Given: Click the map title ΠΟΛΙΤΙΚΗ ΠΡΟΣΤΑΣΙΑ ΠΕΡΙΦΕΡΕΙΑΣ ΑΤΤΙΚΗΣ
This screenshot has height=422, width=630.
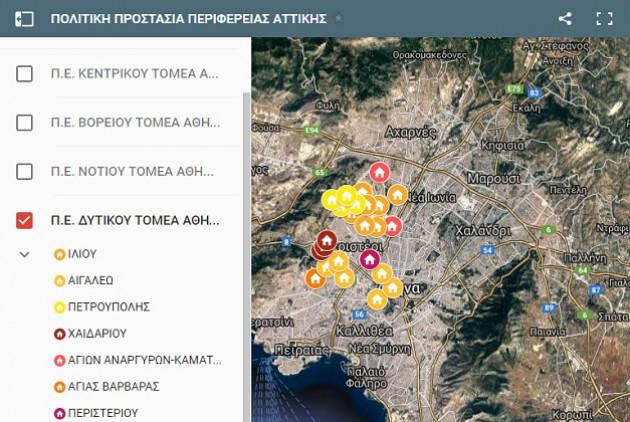Looking at the screenshot, I should pos(189,18).
